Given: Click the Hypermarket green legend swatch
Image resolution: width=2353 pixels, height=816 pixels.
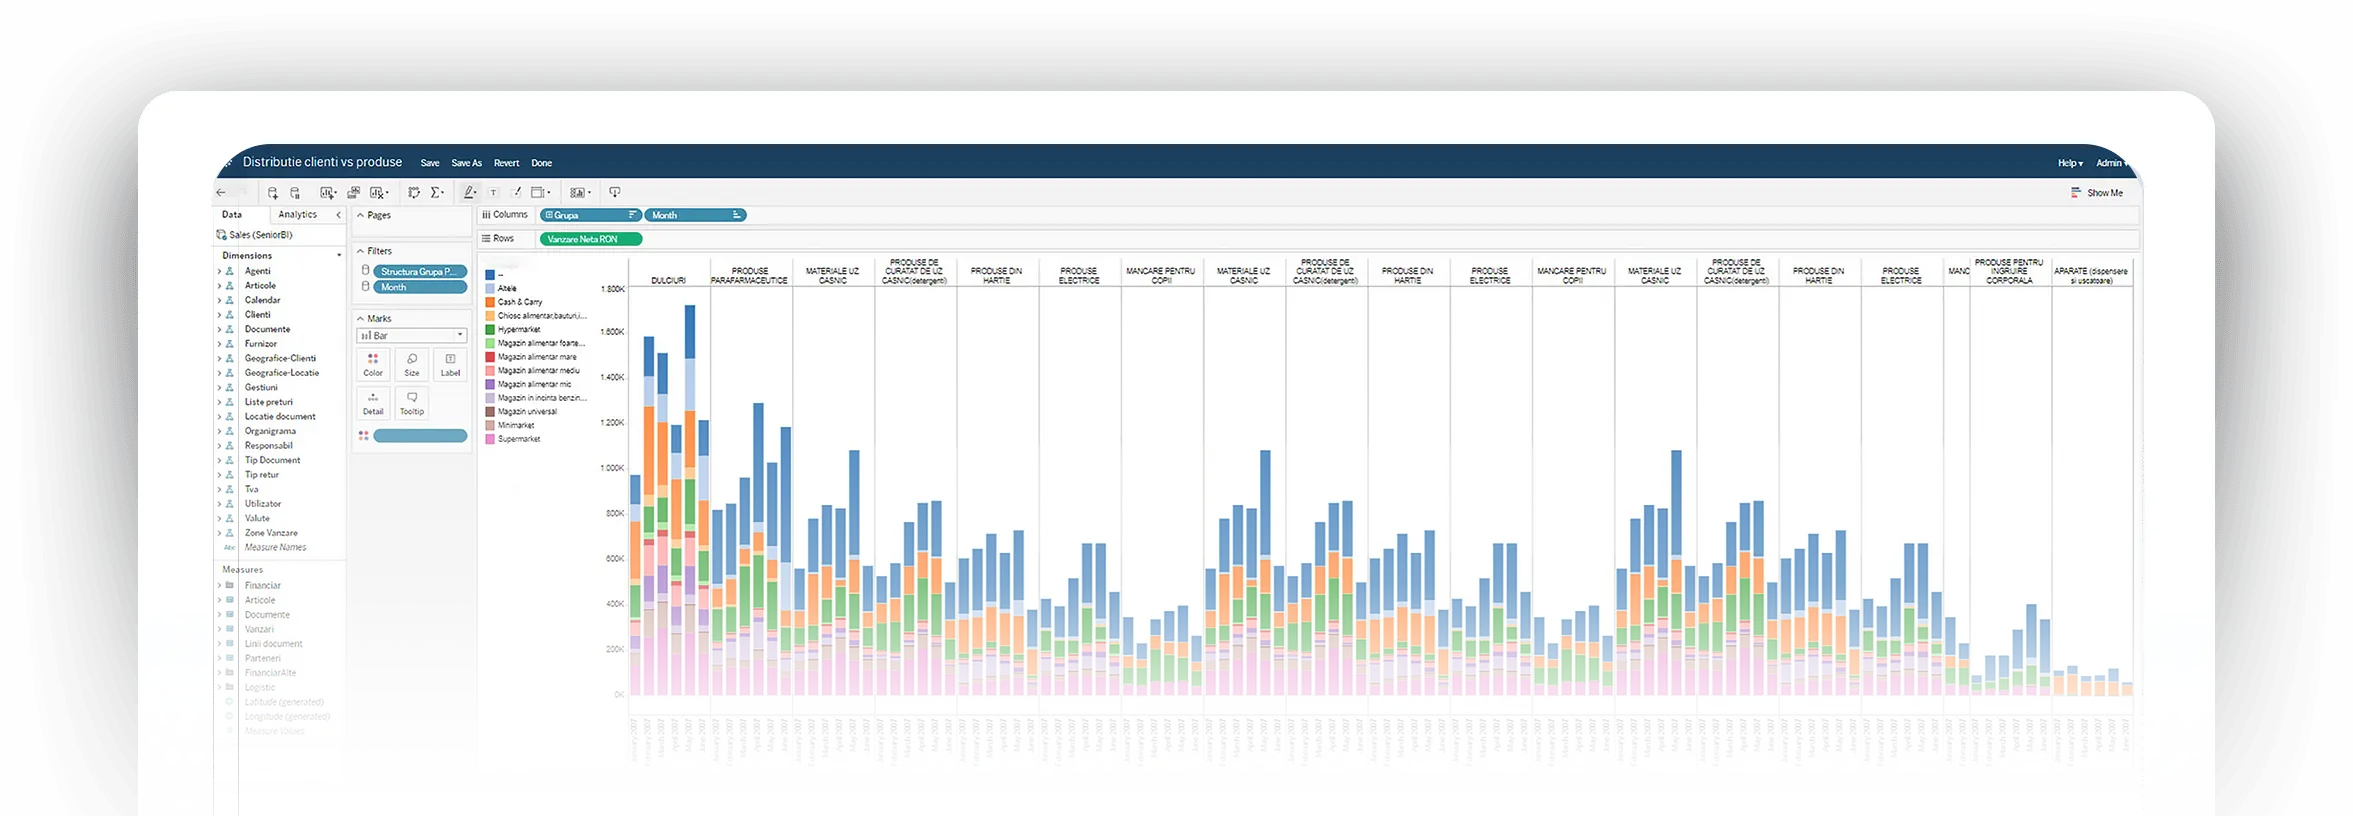Looking at the screenshot, I should 490,329.
